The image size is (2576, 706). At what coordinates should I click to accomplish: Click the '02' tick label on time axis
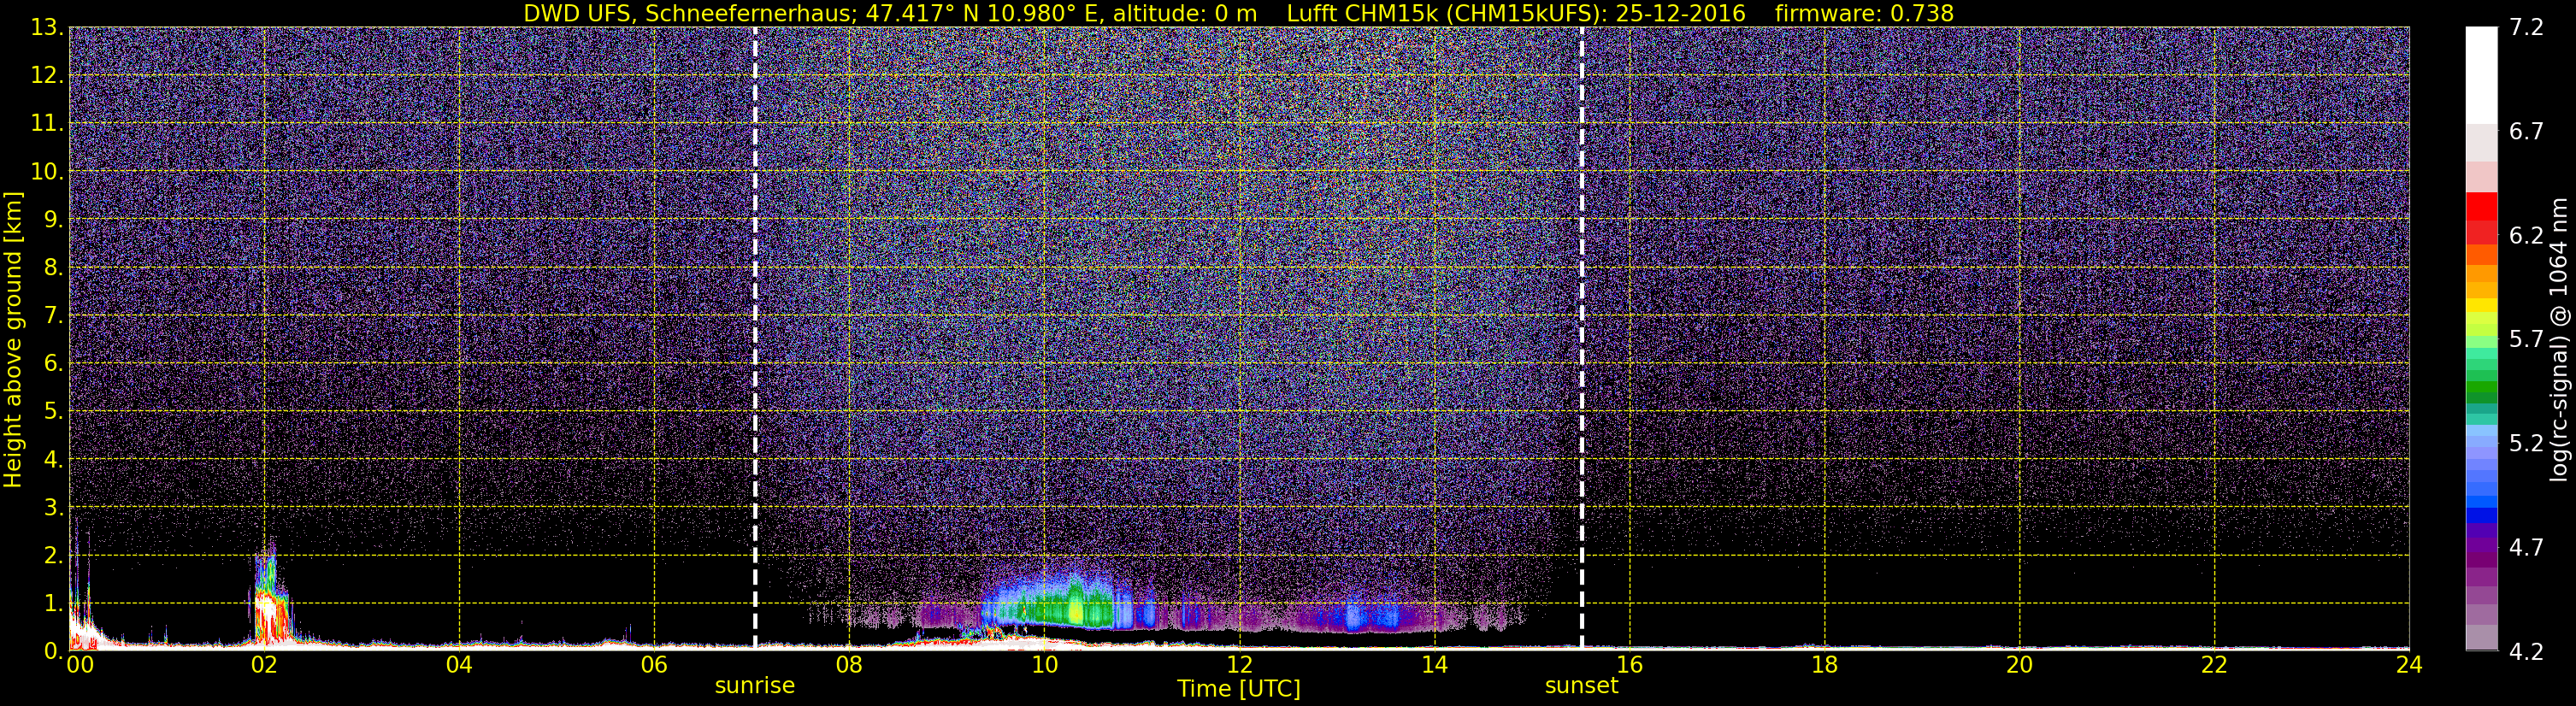[264, 665]
